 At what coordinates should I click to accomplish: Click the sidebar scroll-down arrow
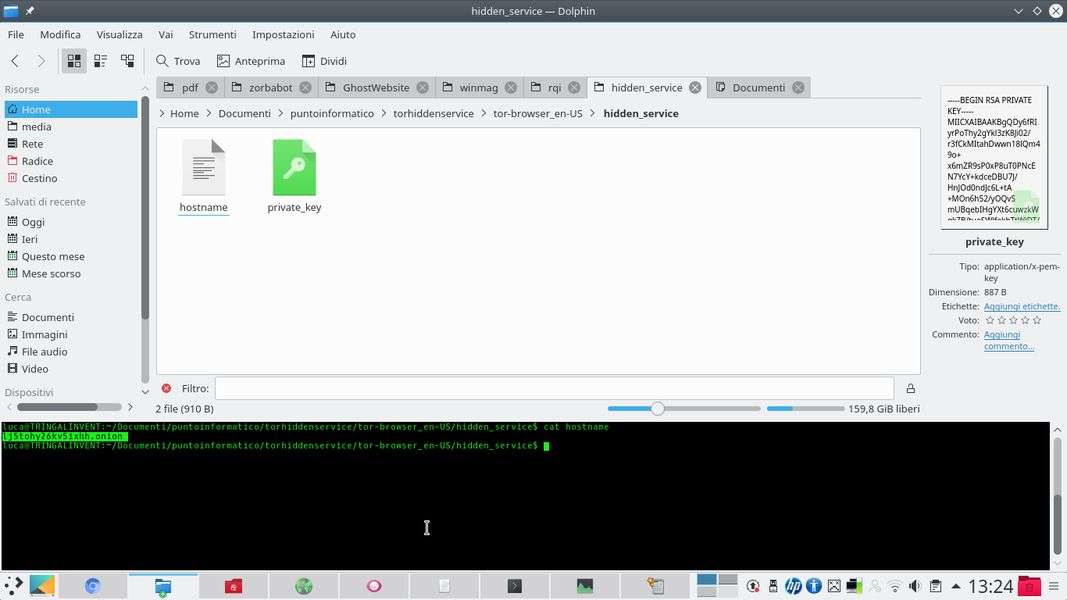tap(145, 392)
